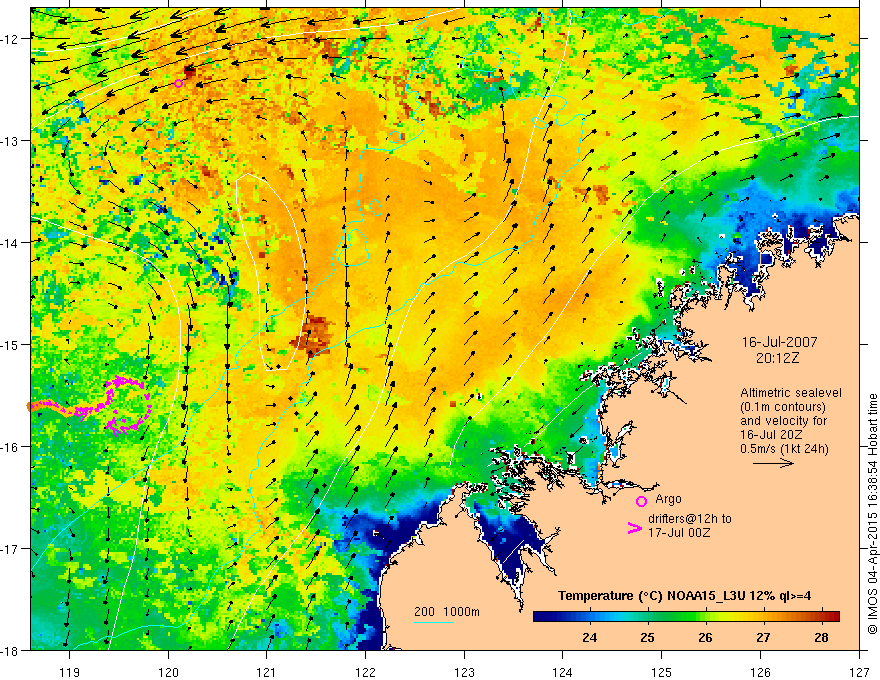This screenshot has width=880, height=680.
Task: Click the 27 value on temperature scale
Action: [x=763, y=637]
